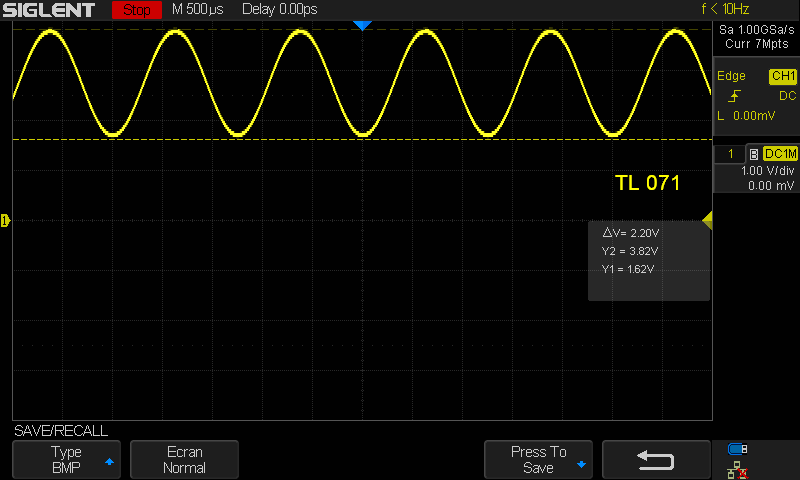Viewport: 800px width, 480px height.
Task: Click the Delay 0.00ps readout
Action: tap(280, 9)
